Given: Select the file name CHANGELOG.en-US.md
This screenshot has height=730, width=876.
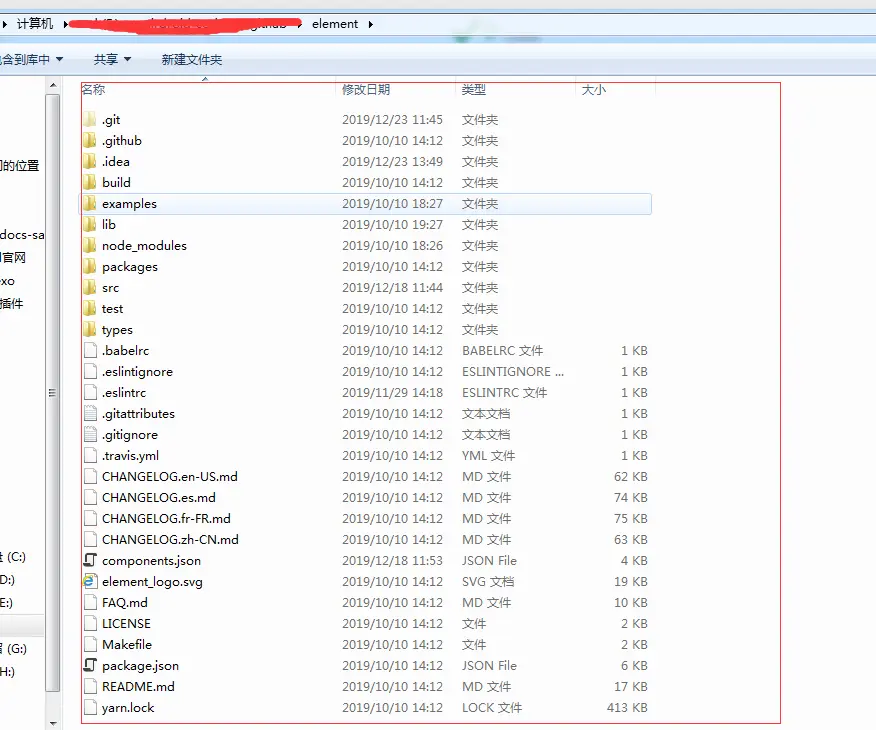Looking at the screenshot, I should coord(169,476).
